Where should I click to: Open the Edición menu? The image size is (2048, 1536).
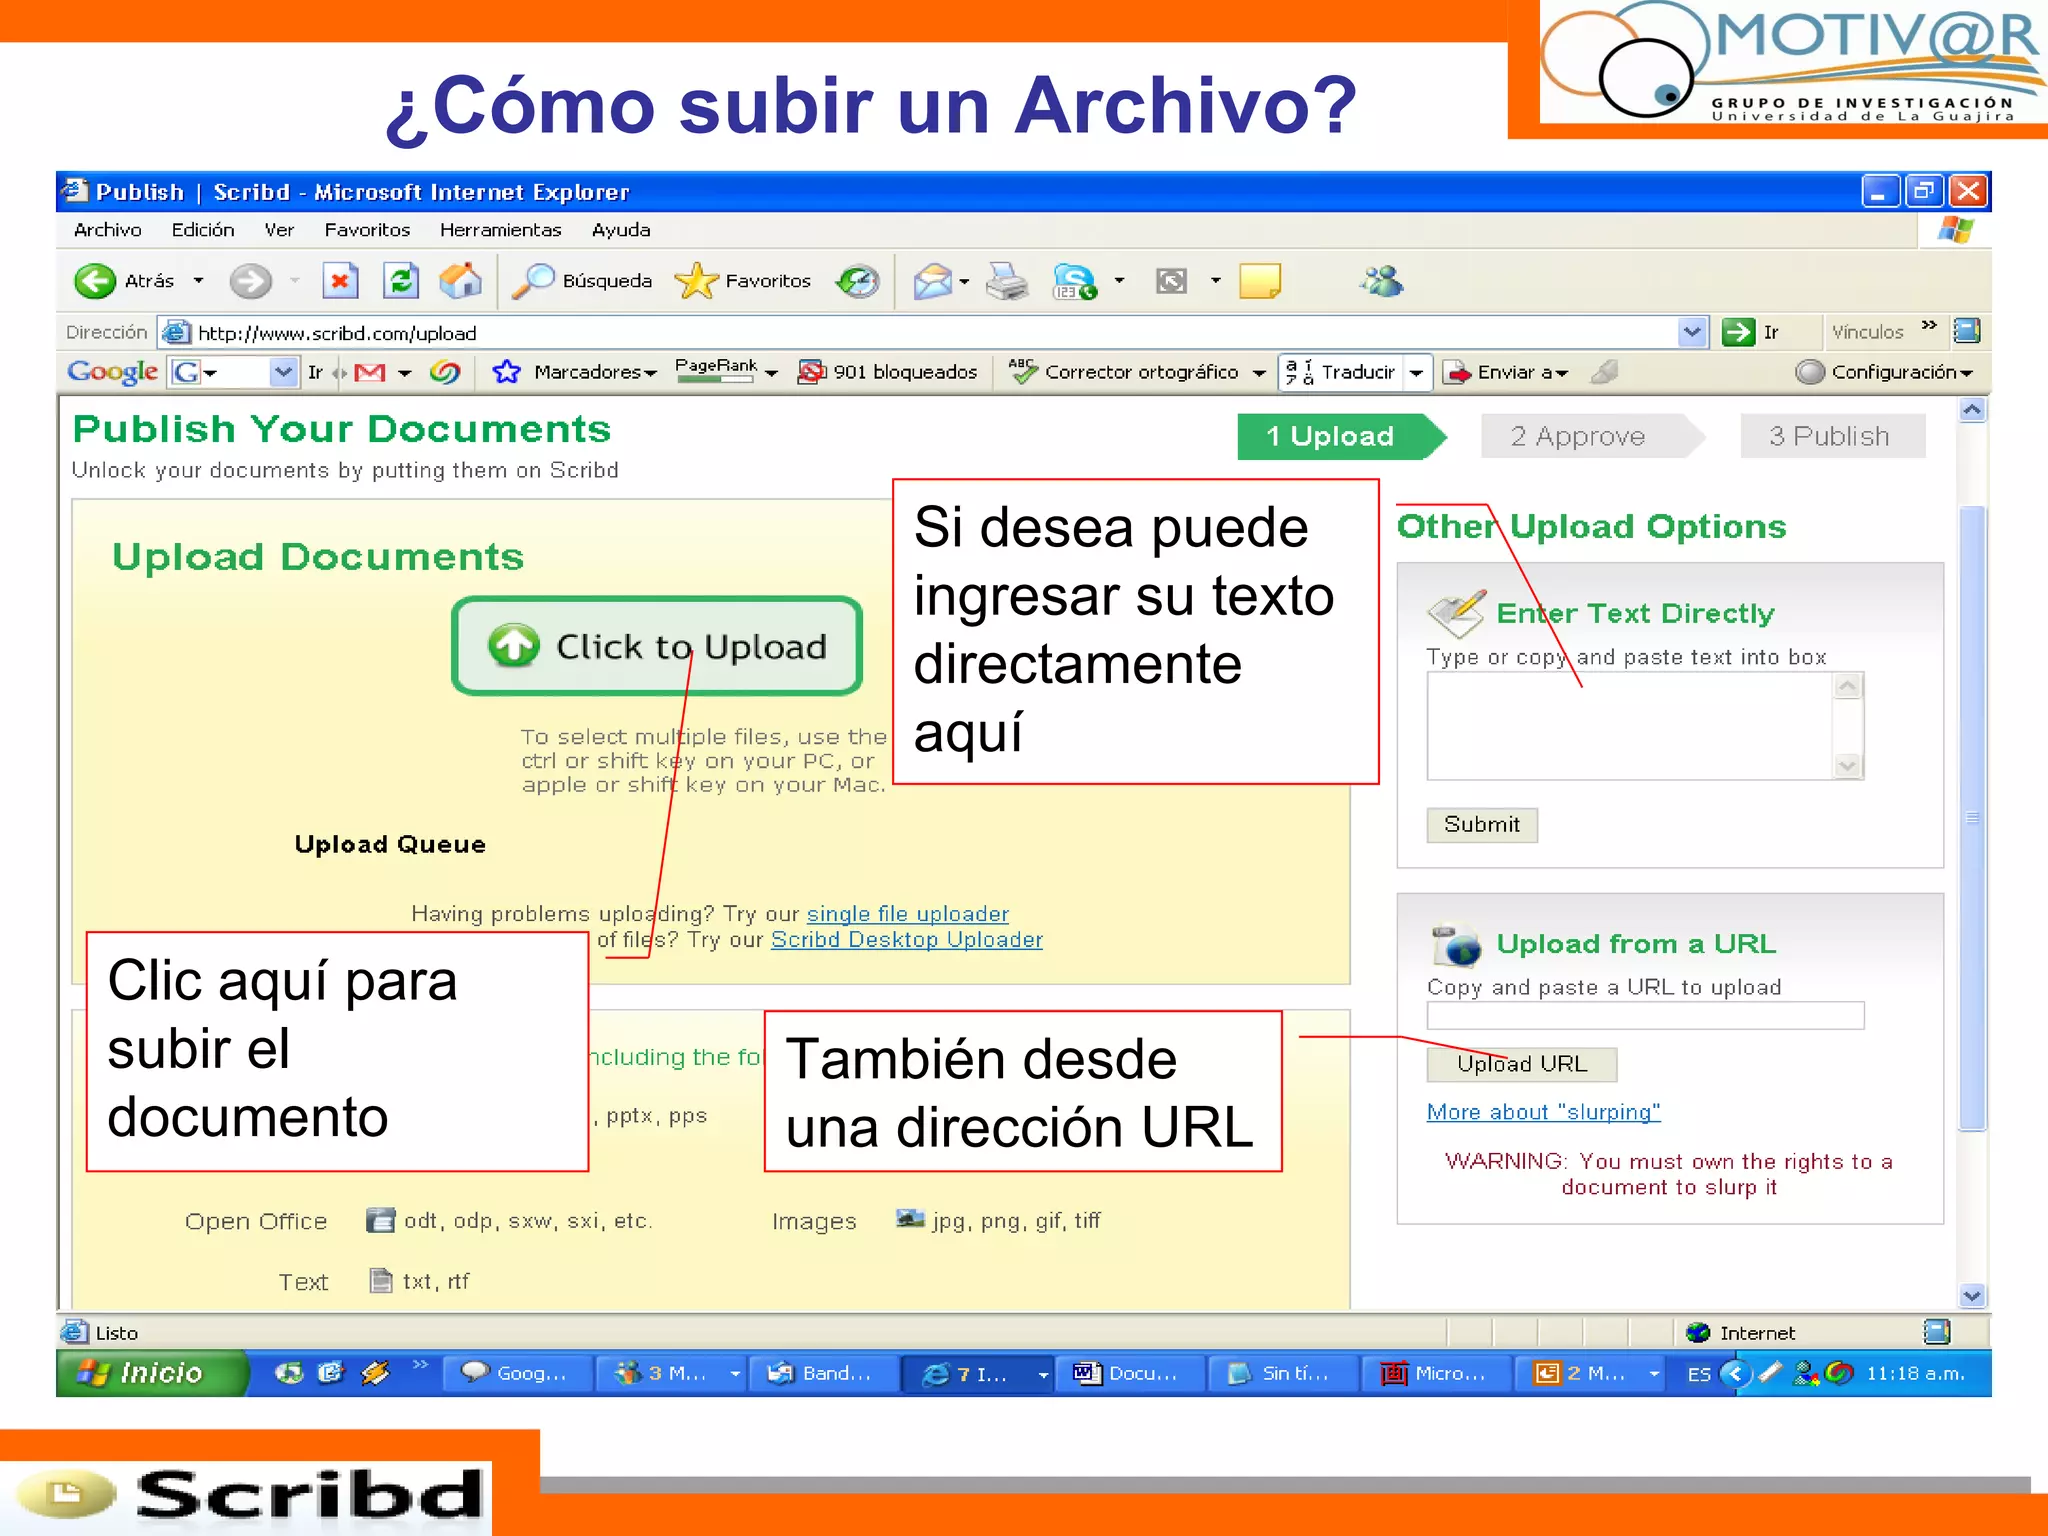pos(203,230)
